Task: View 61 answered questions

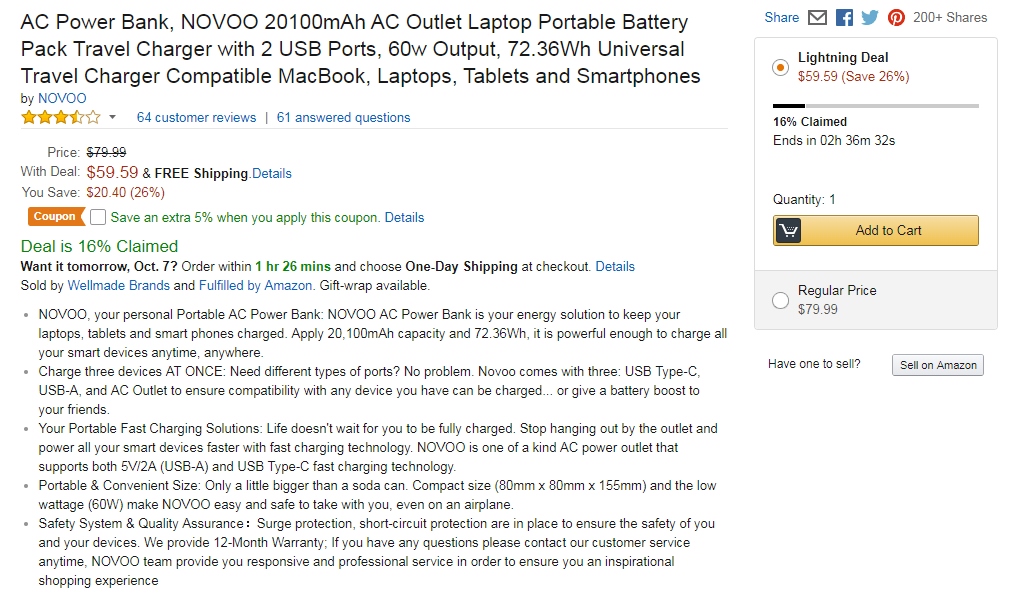Action: pyautogui.click(x=343, y=118)
